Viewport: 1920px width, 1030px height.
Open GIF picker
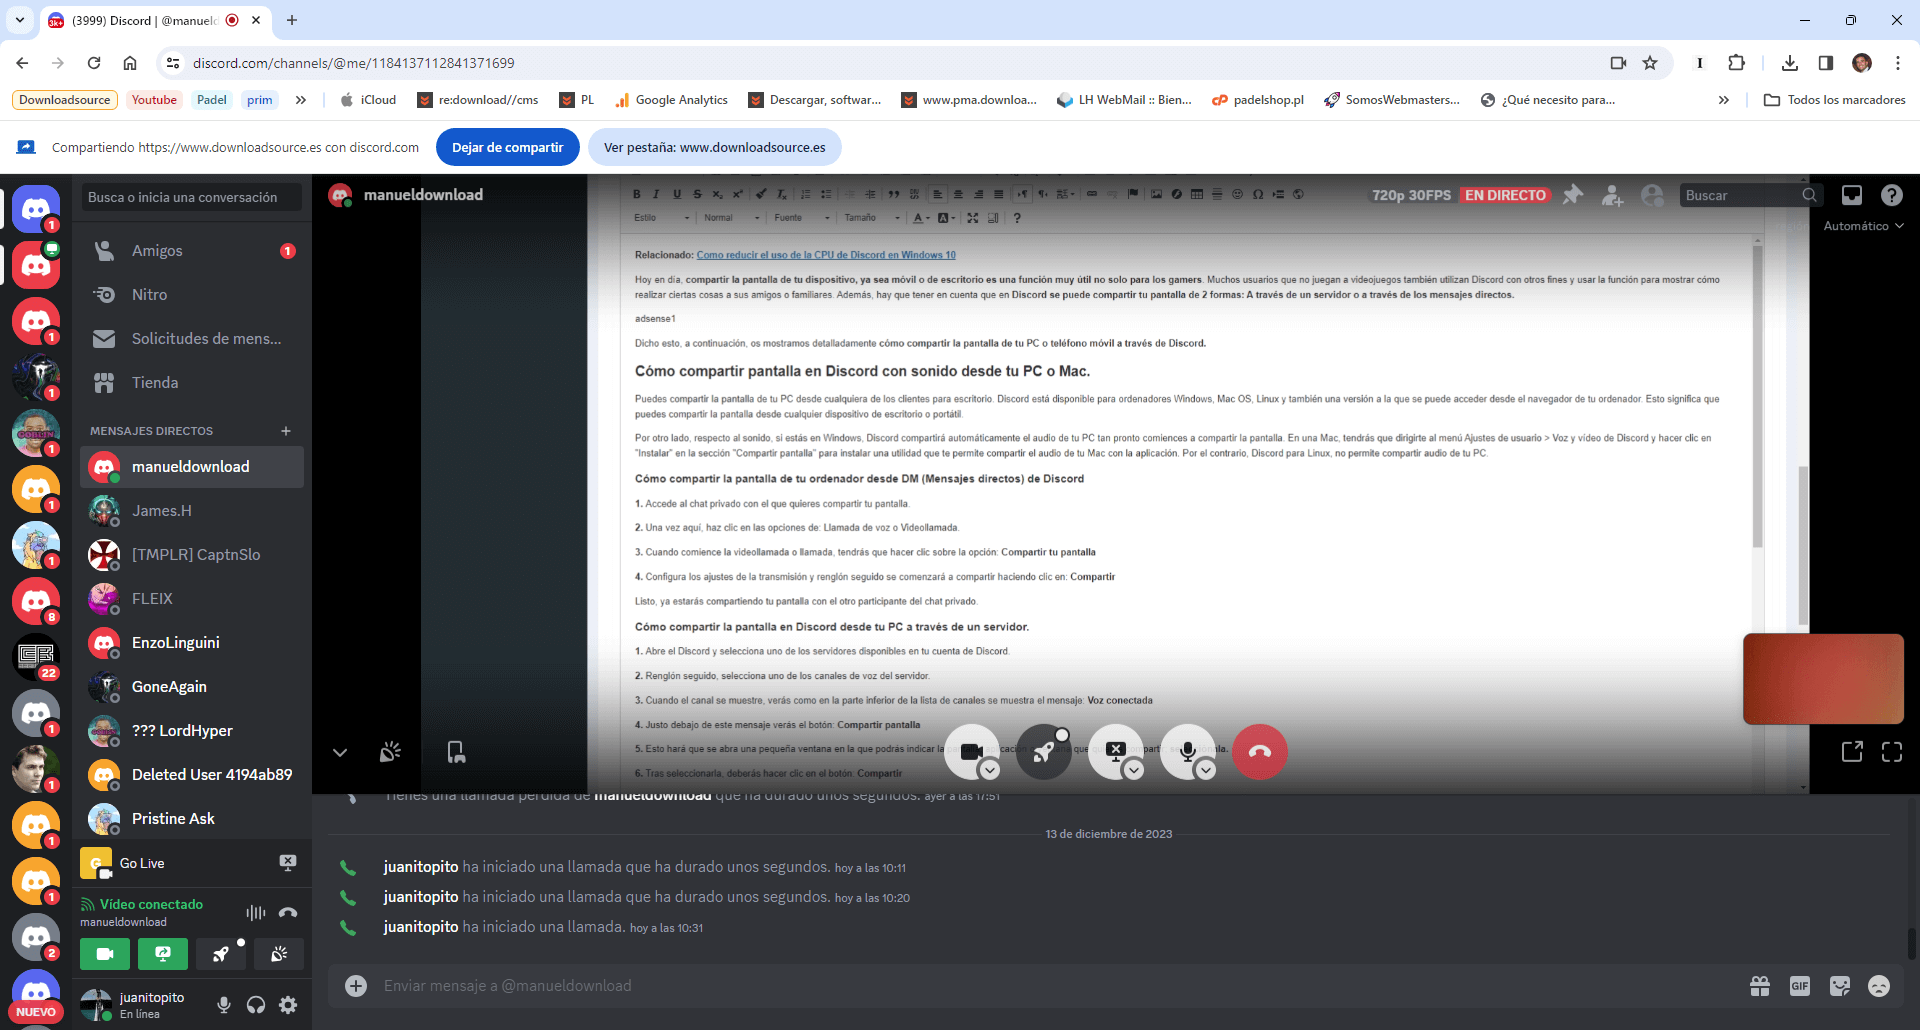[x=1800, y=986]
